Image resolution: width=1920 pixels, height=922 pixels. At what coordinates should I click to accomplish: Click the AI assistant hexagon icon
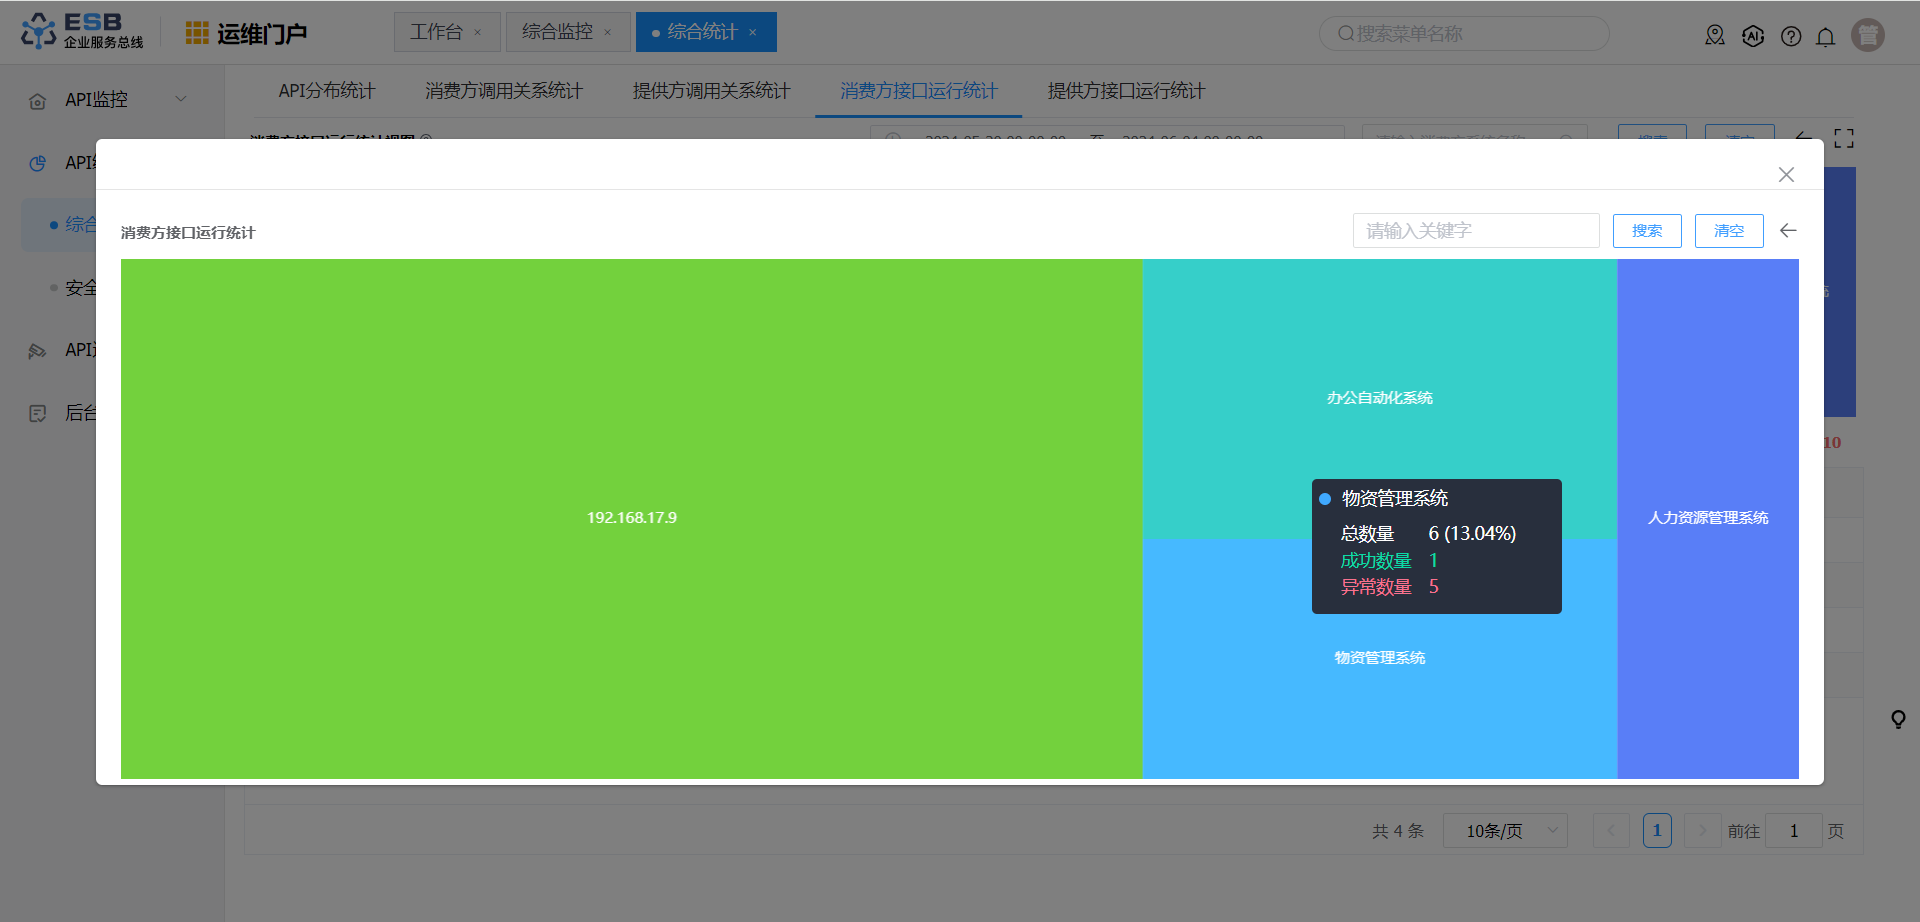(1753, 37)
